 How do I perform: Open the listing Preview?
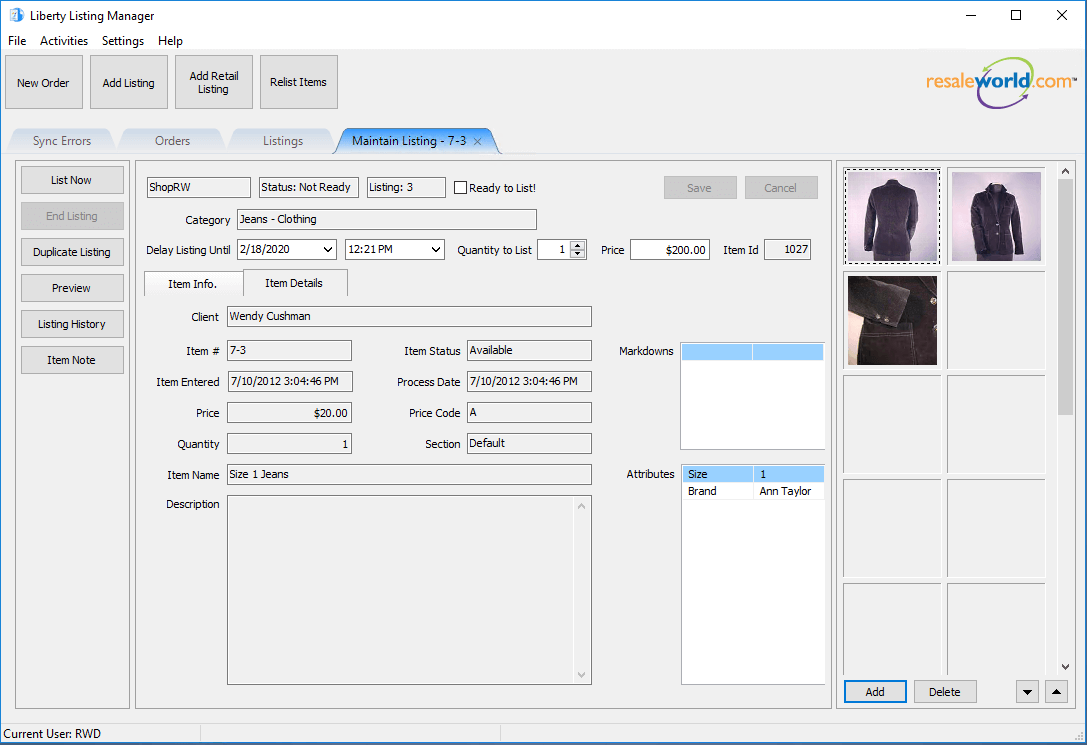click(72, 288)
